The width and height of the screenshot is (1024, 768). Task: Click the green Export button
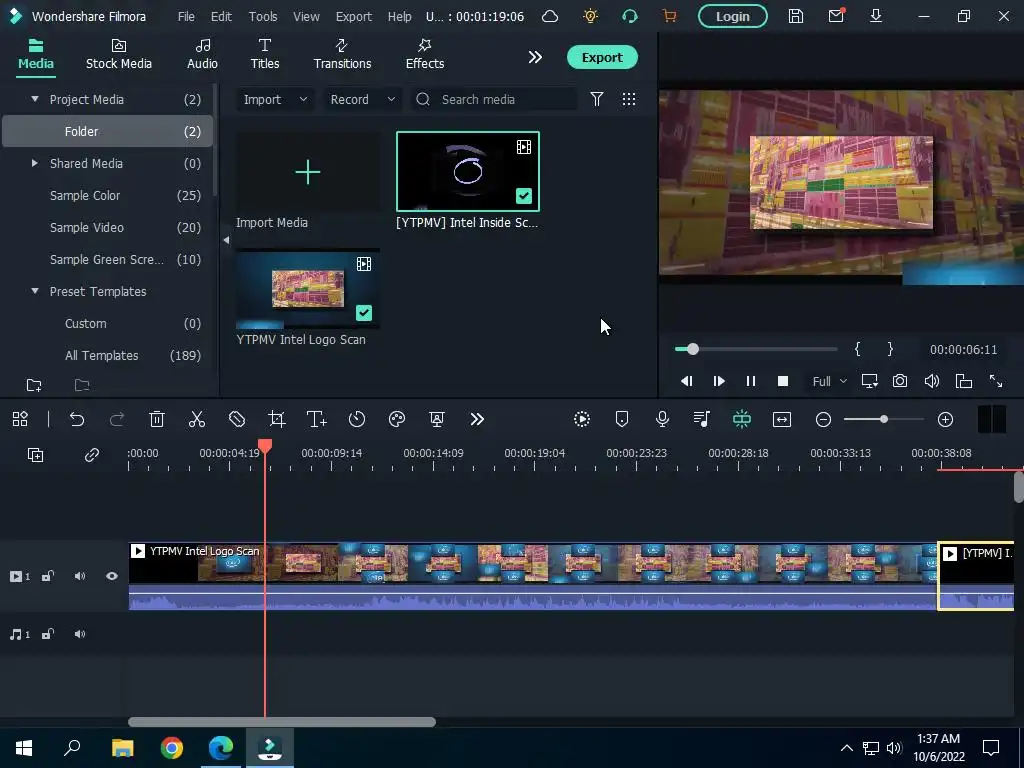[602, 57]
